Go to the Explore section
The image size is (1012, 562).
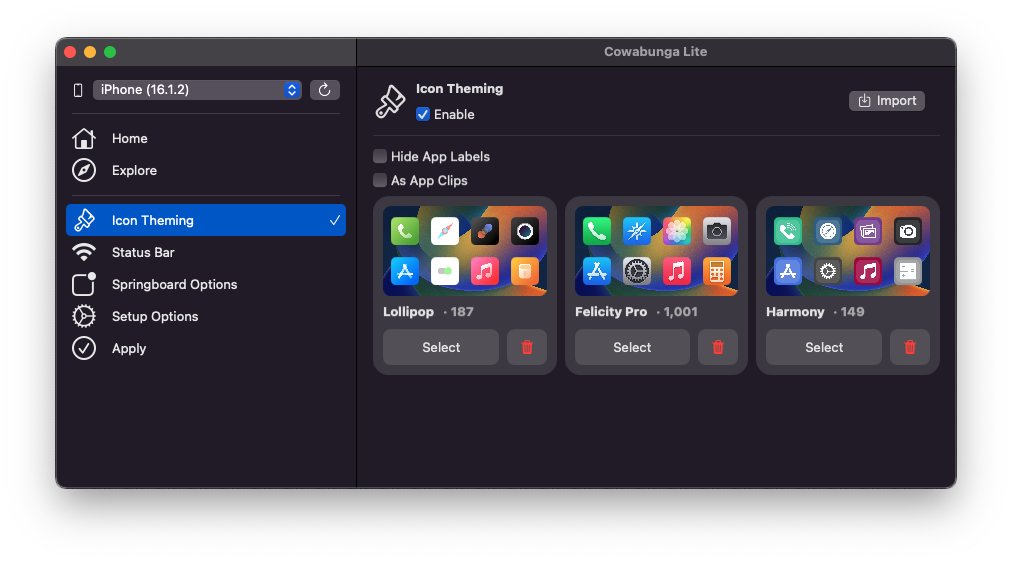206,170
